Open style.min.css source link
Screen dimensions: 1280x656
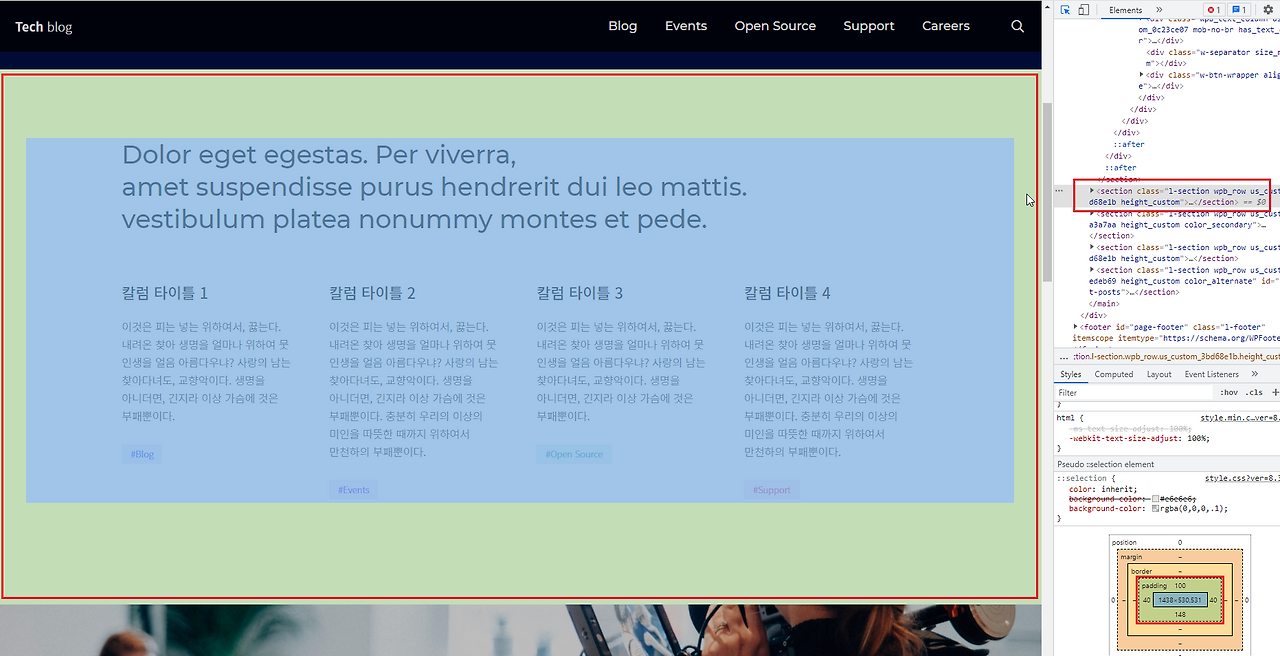[1240, 417]
